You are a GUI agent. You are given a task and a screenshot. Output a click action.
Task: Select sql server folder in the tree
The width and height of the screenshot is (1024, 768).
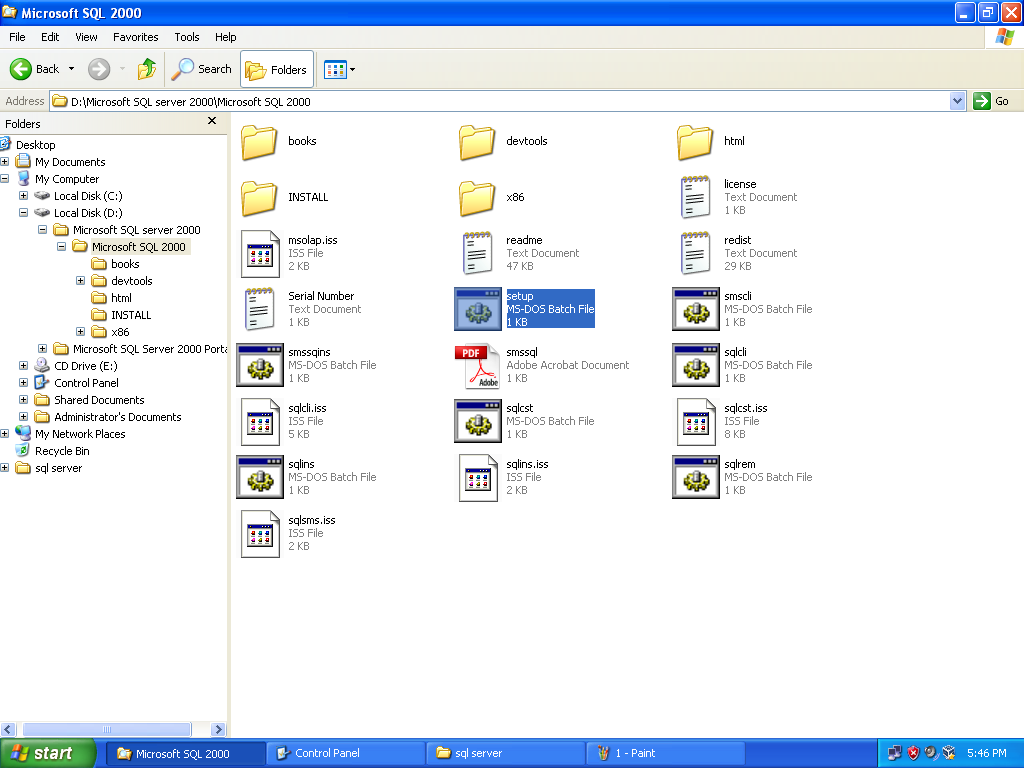coord(59,468)
